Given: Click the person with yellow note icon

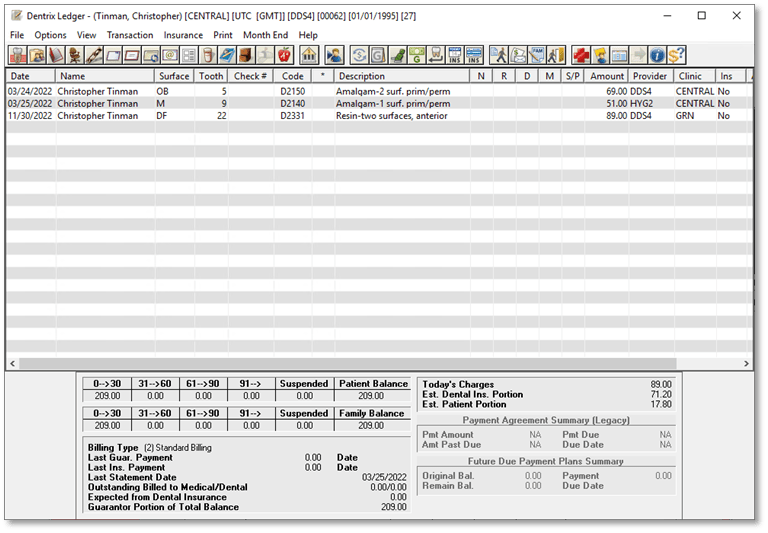Looking at the screenshot, I should point(600,55).
